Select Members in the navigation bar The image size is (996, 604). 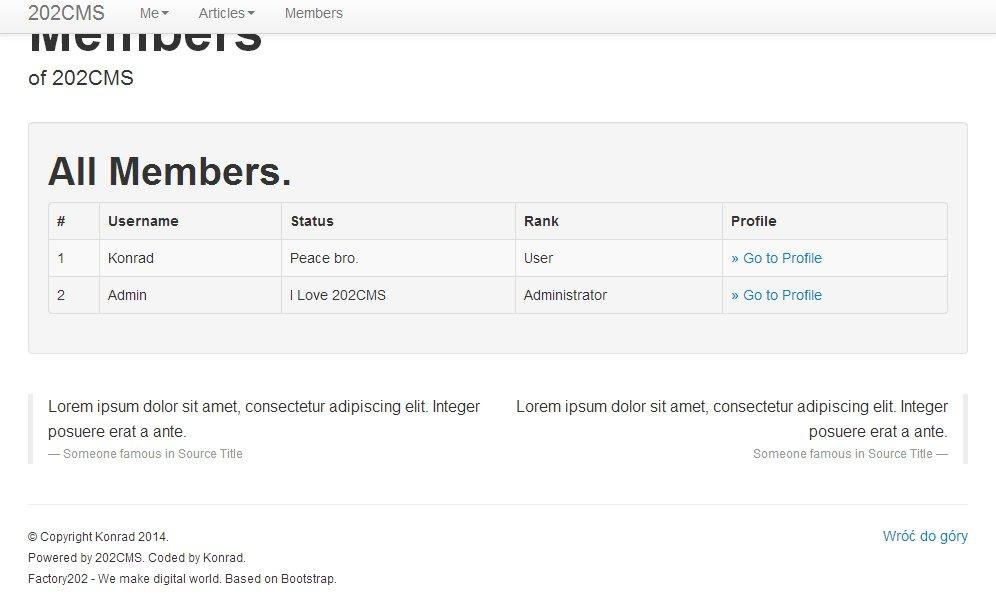point(313,13)
